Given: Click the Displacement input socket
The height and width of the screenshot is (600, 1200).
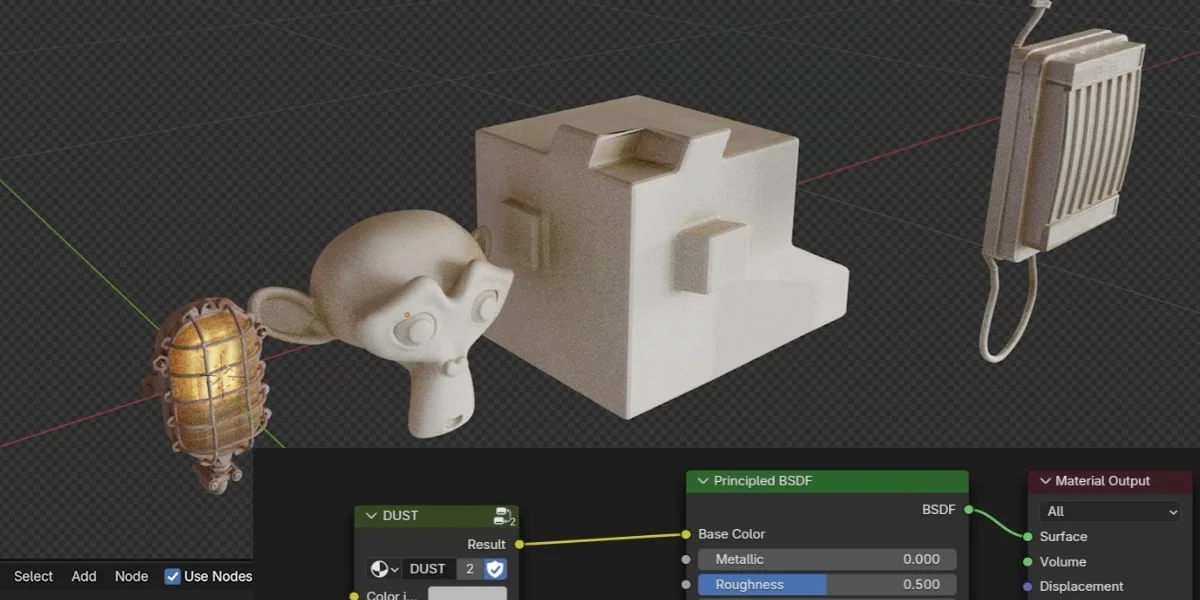Looking at the screenshot, I should (1026, 586).
